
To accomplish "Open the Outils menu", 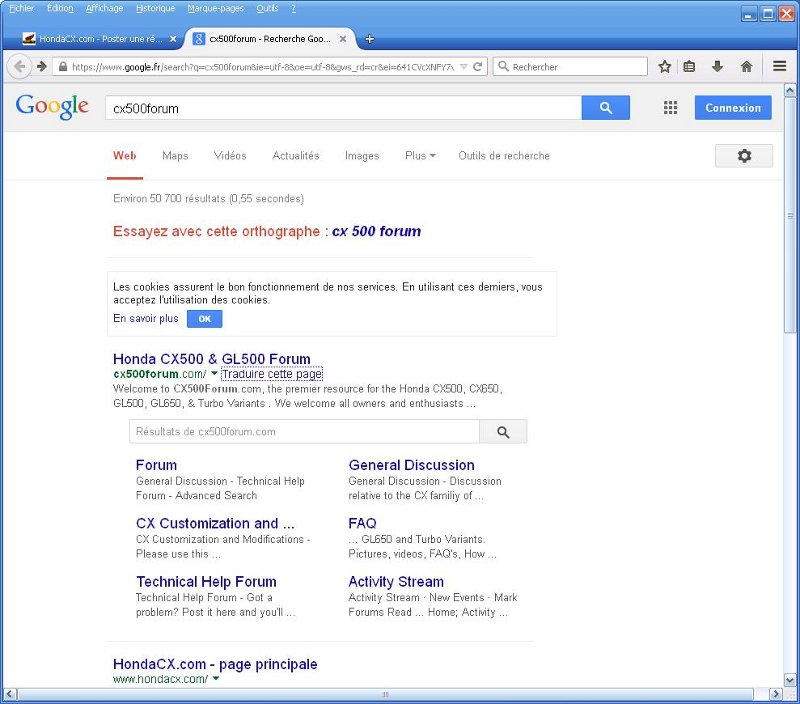I will (267, 8).
